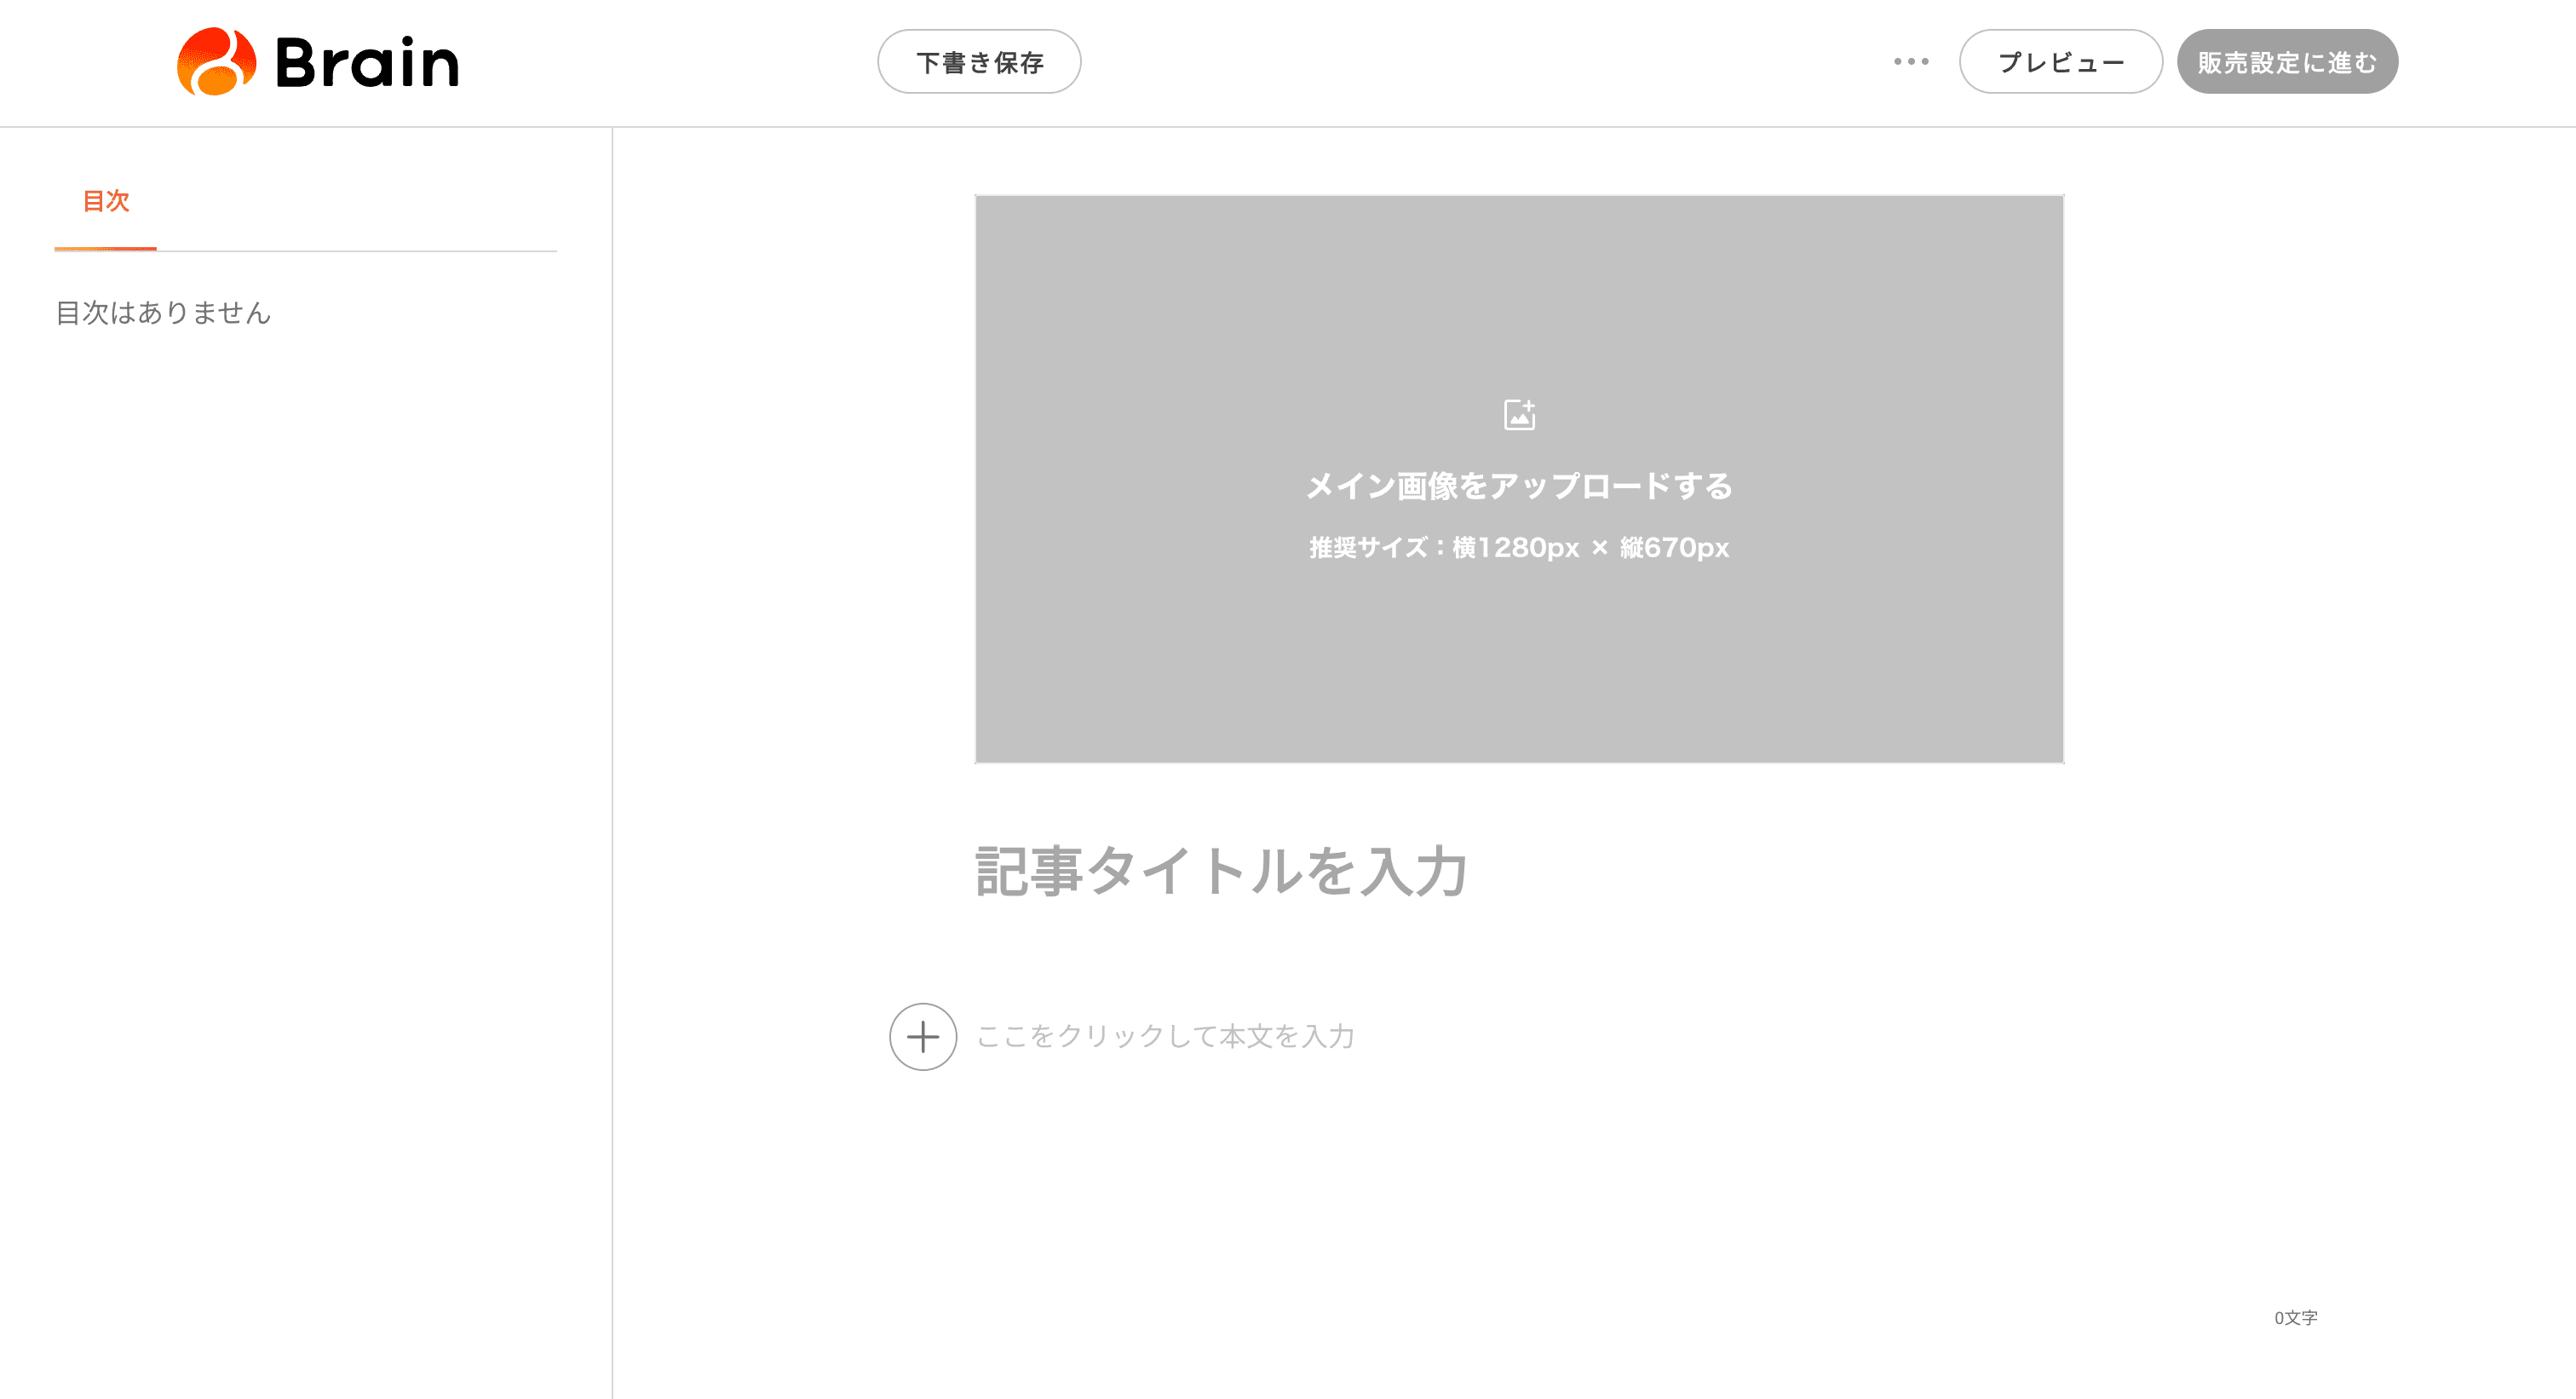Open the three-dot more options menu
2576x1399 pixels.
[1911, 62]
